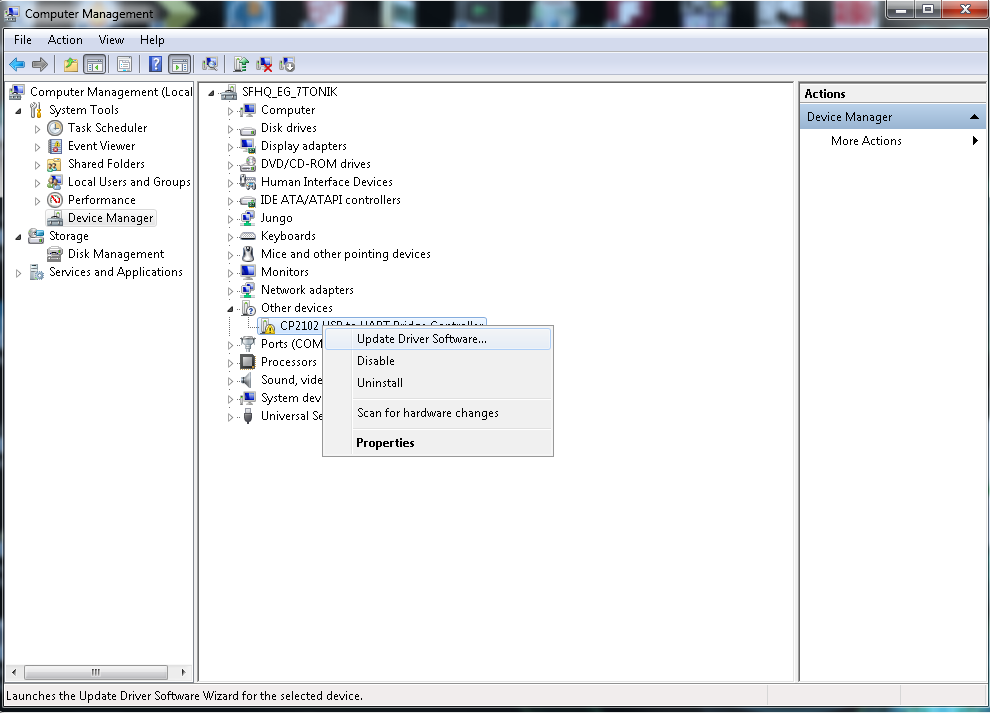The image size is (990, 713).
Task: Collapse the Storage tree node
Action: click(x=18, y=237)
